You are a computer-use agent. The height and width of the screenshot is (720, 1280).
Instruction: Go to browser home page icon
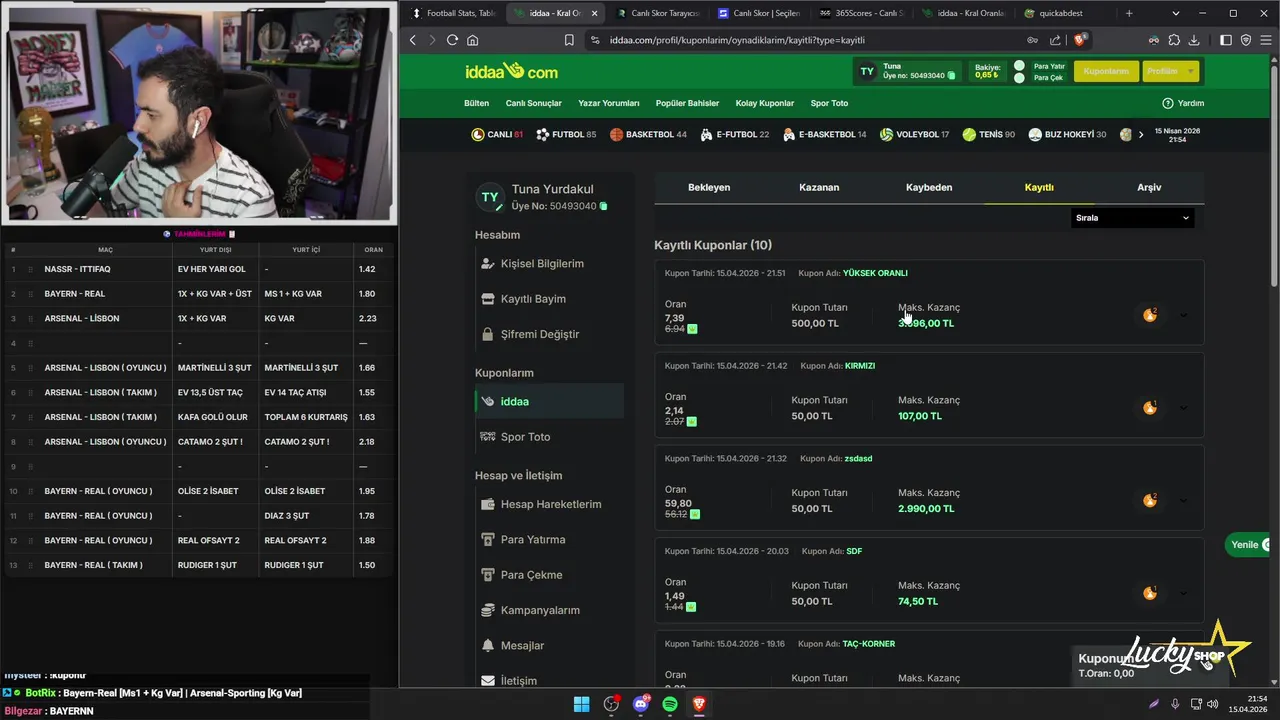click(x=473, y=40)
